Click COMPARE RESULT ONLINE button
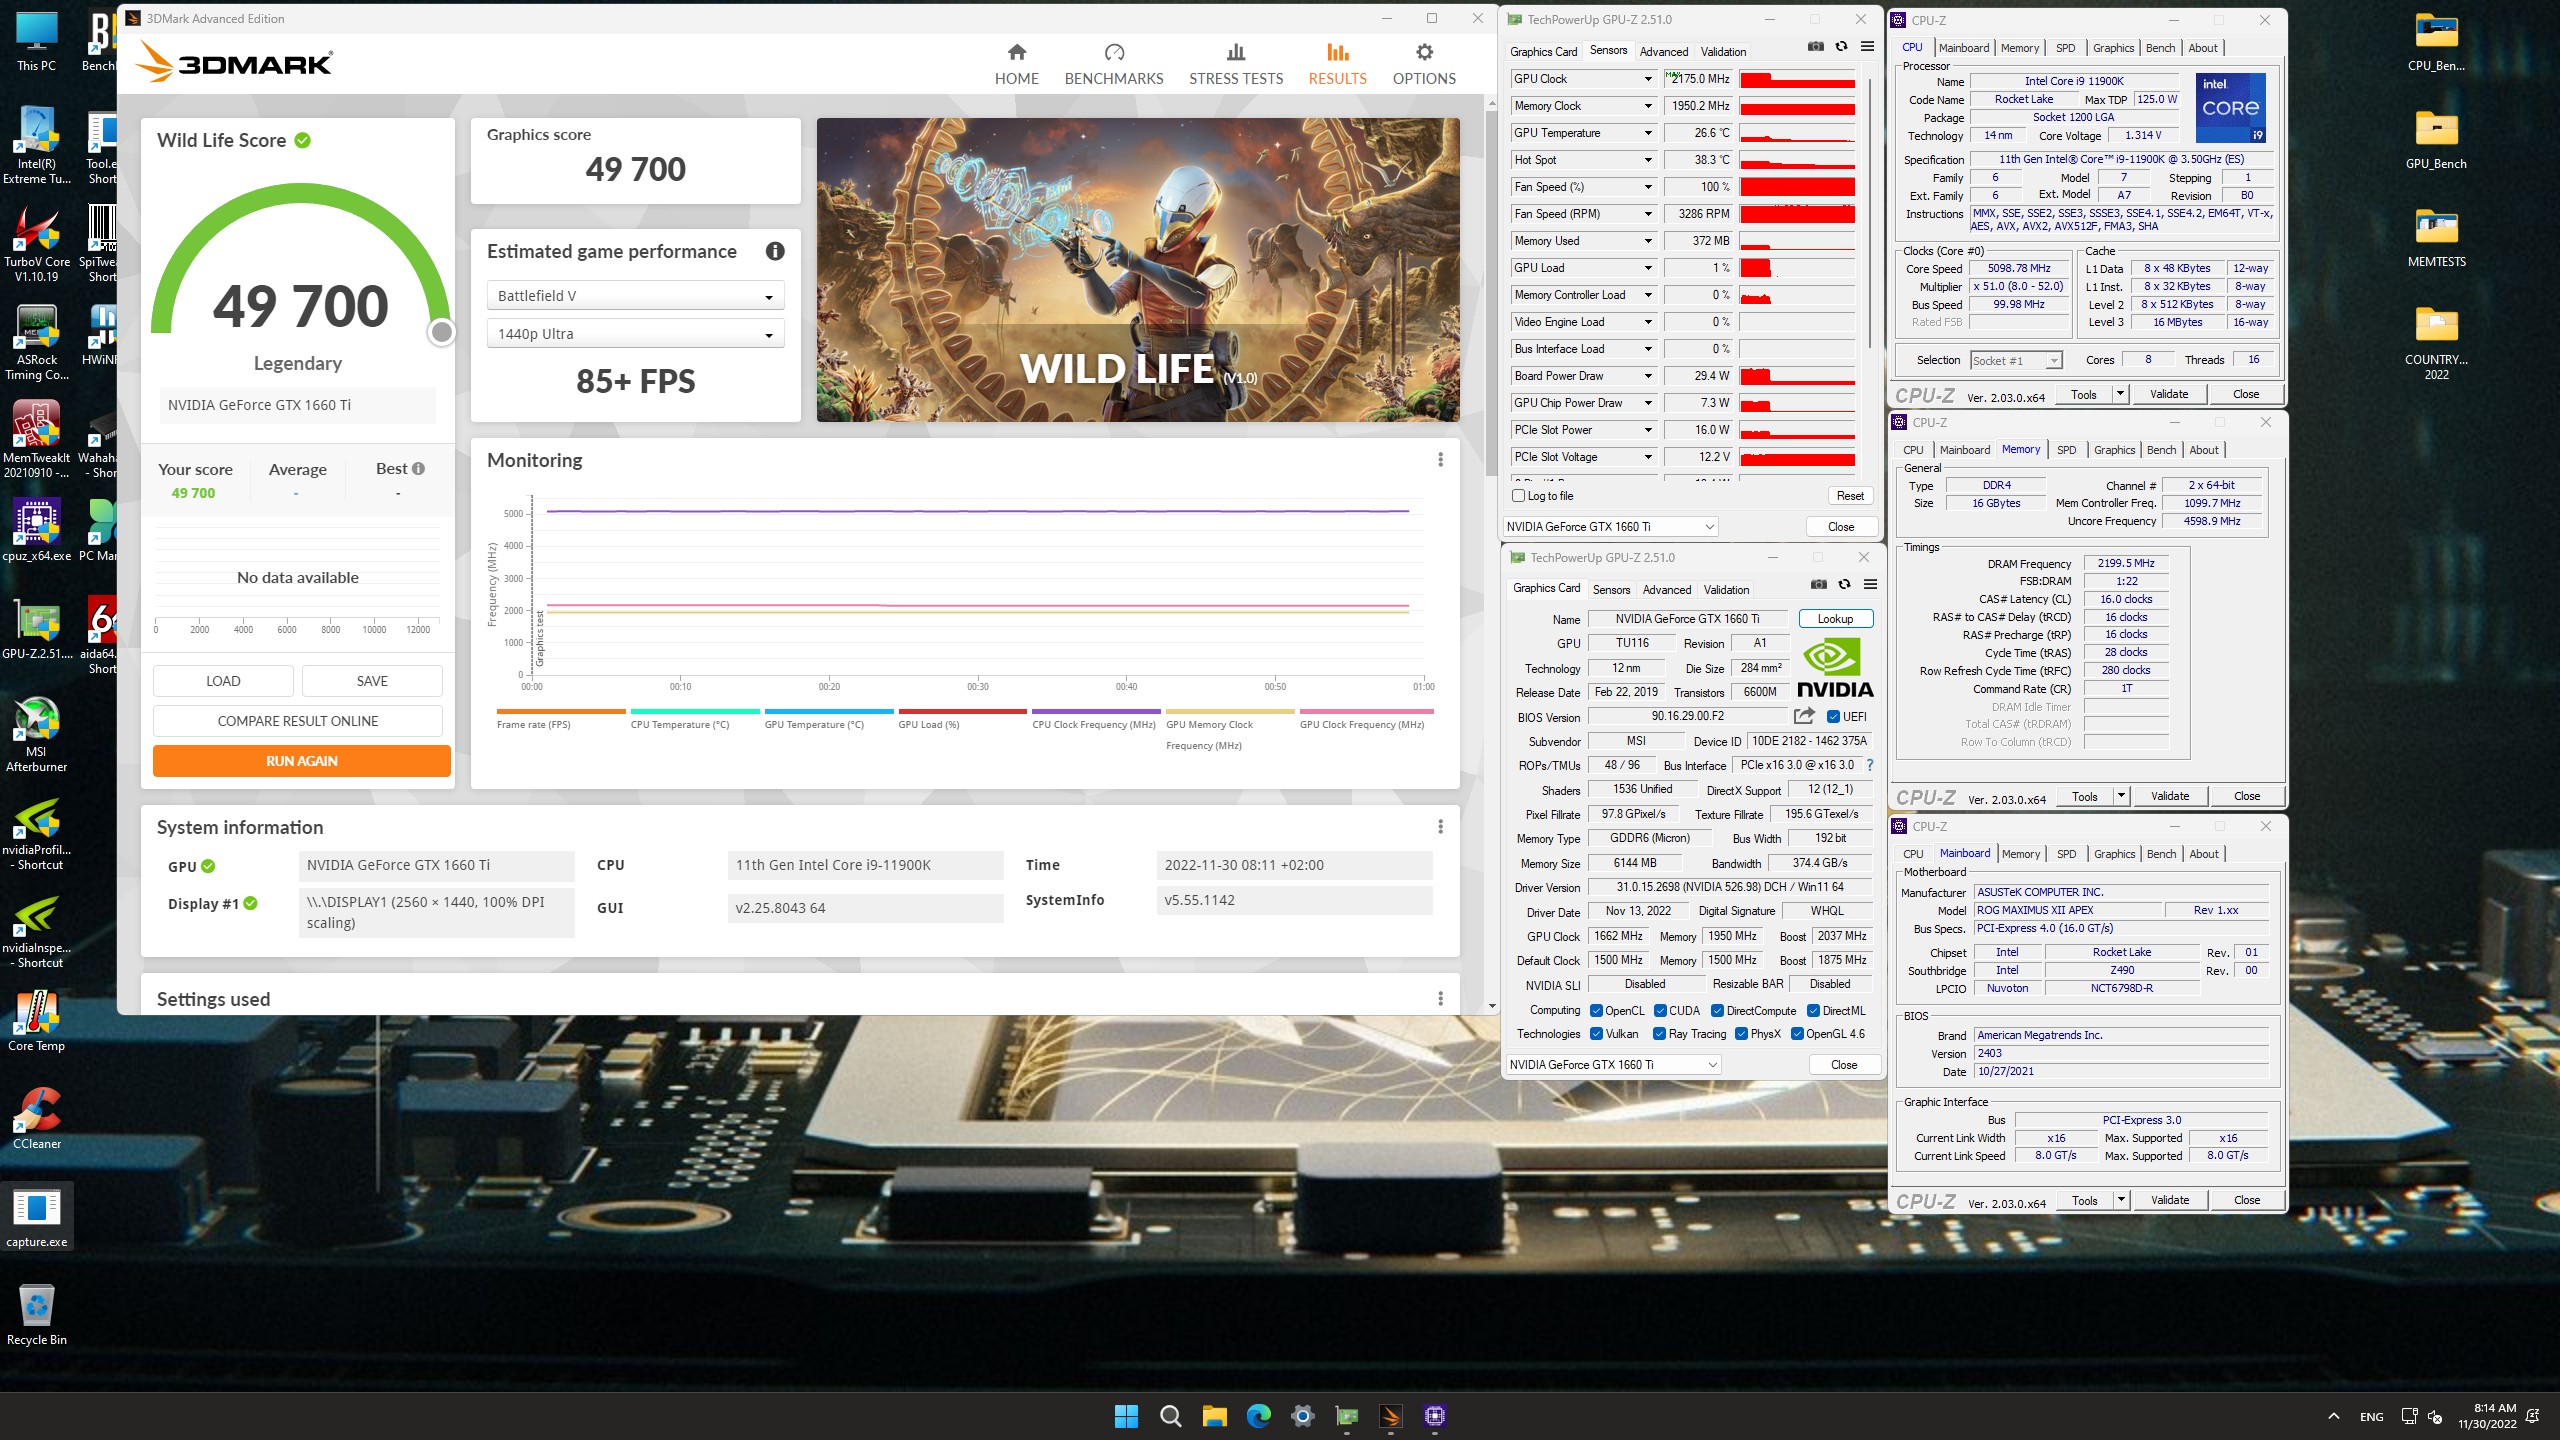 point(298,721)
